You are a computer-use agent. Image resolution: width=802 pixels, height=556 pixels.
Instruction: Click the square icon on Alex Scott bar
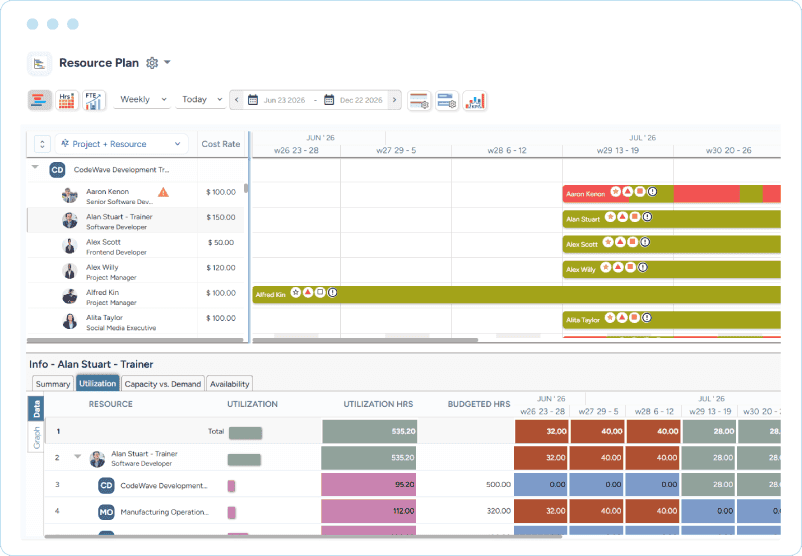(633, 242)
